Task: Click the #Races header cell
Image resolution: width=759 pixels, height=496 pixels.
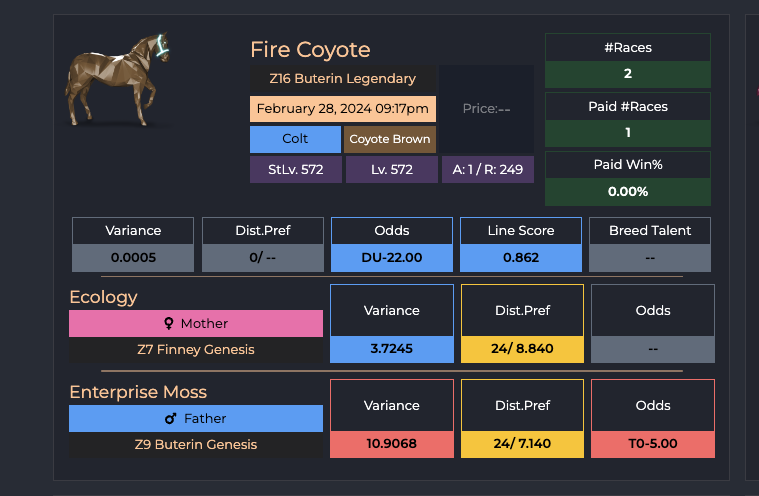Action: pos(628,47)
